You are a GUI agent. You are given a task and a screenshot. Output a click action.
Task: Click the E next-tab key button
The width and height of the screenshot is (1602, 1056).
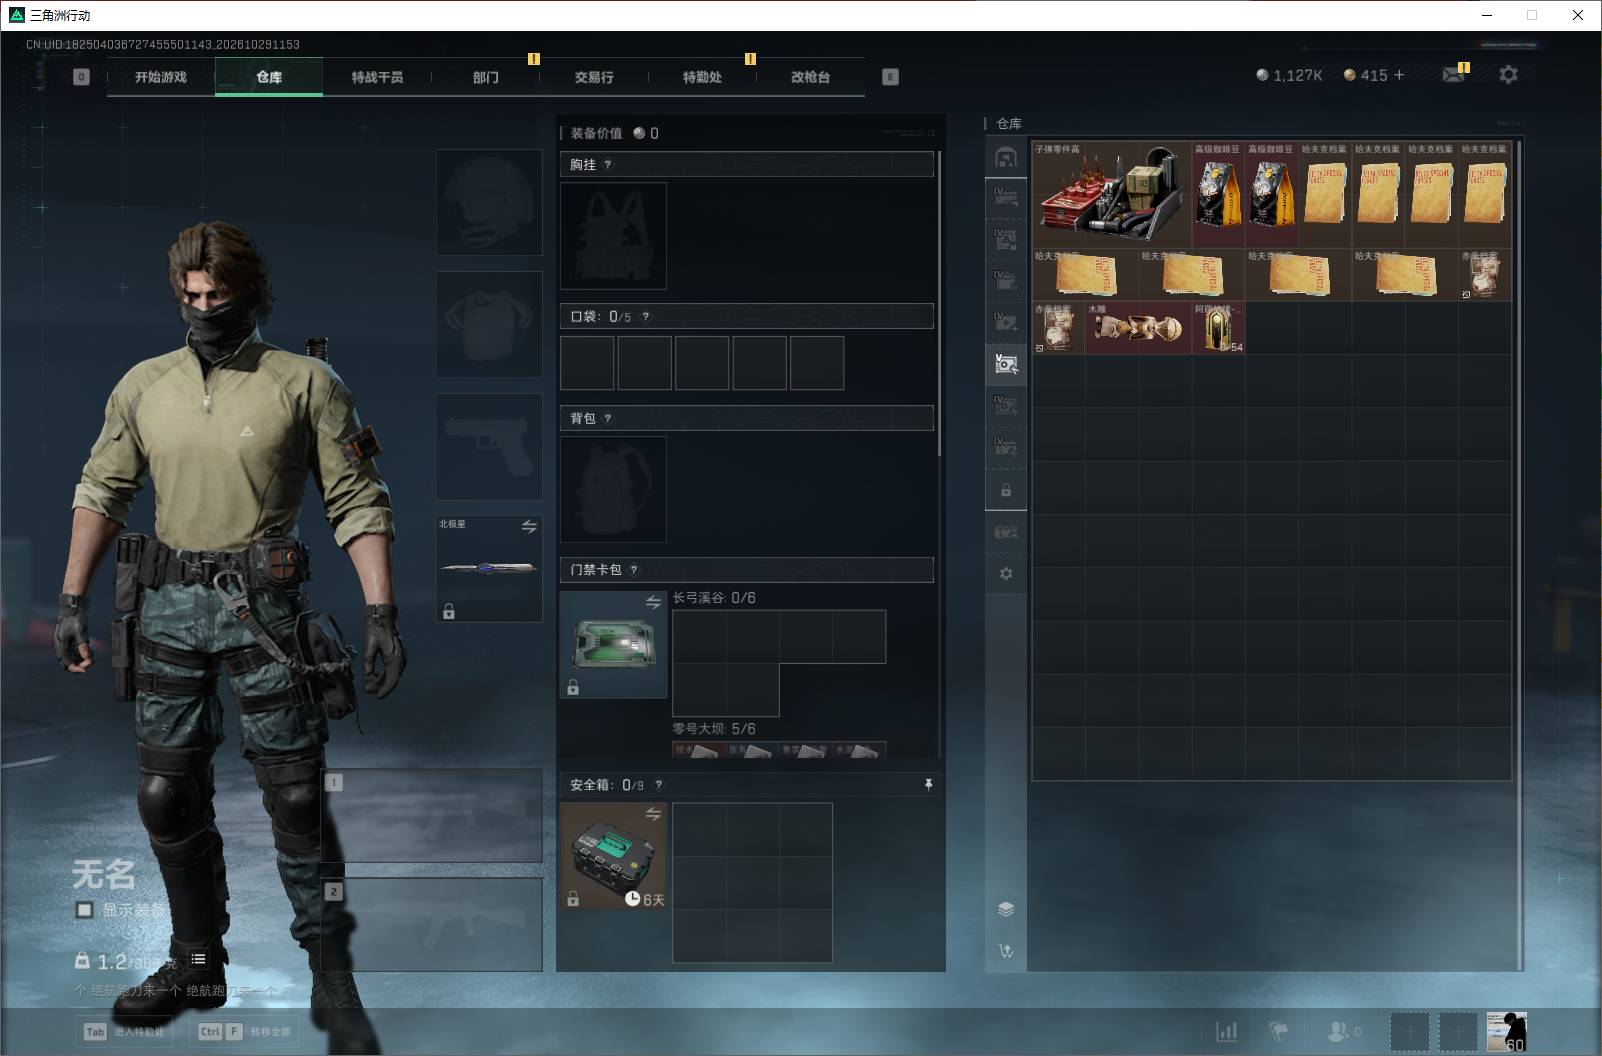pyautogui.click(x=890, y=77)
